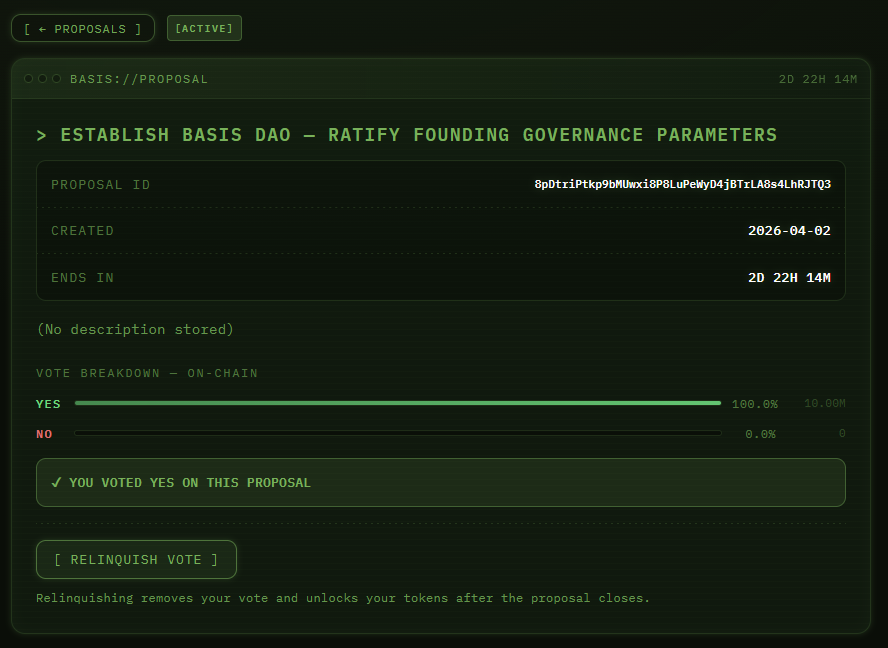Click the PROPOSAL ID label

pyautogui.click(x=101, y=185)
